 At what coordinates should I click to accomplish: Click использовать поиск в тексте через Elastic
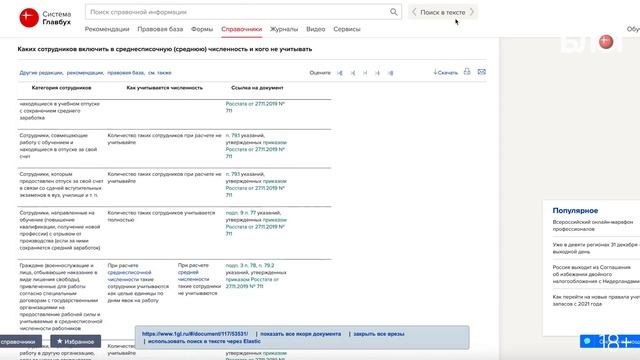(204, 341)
